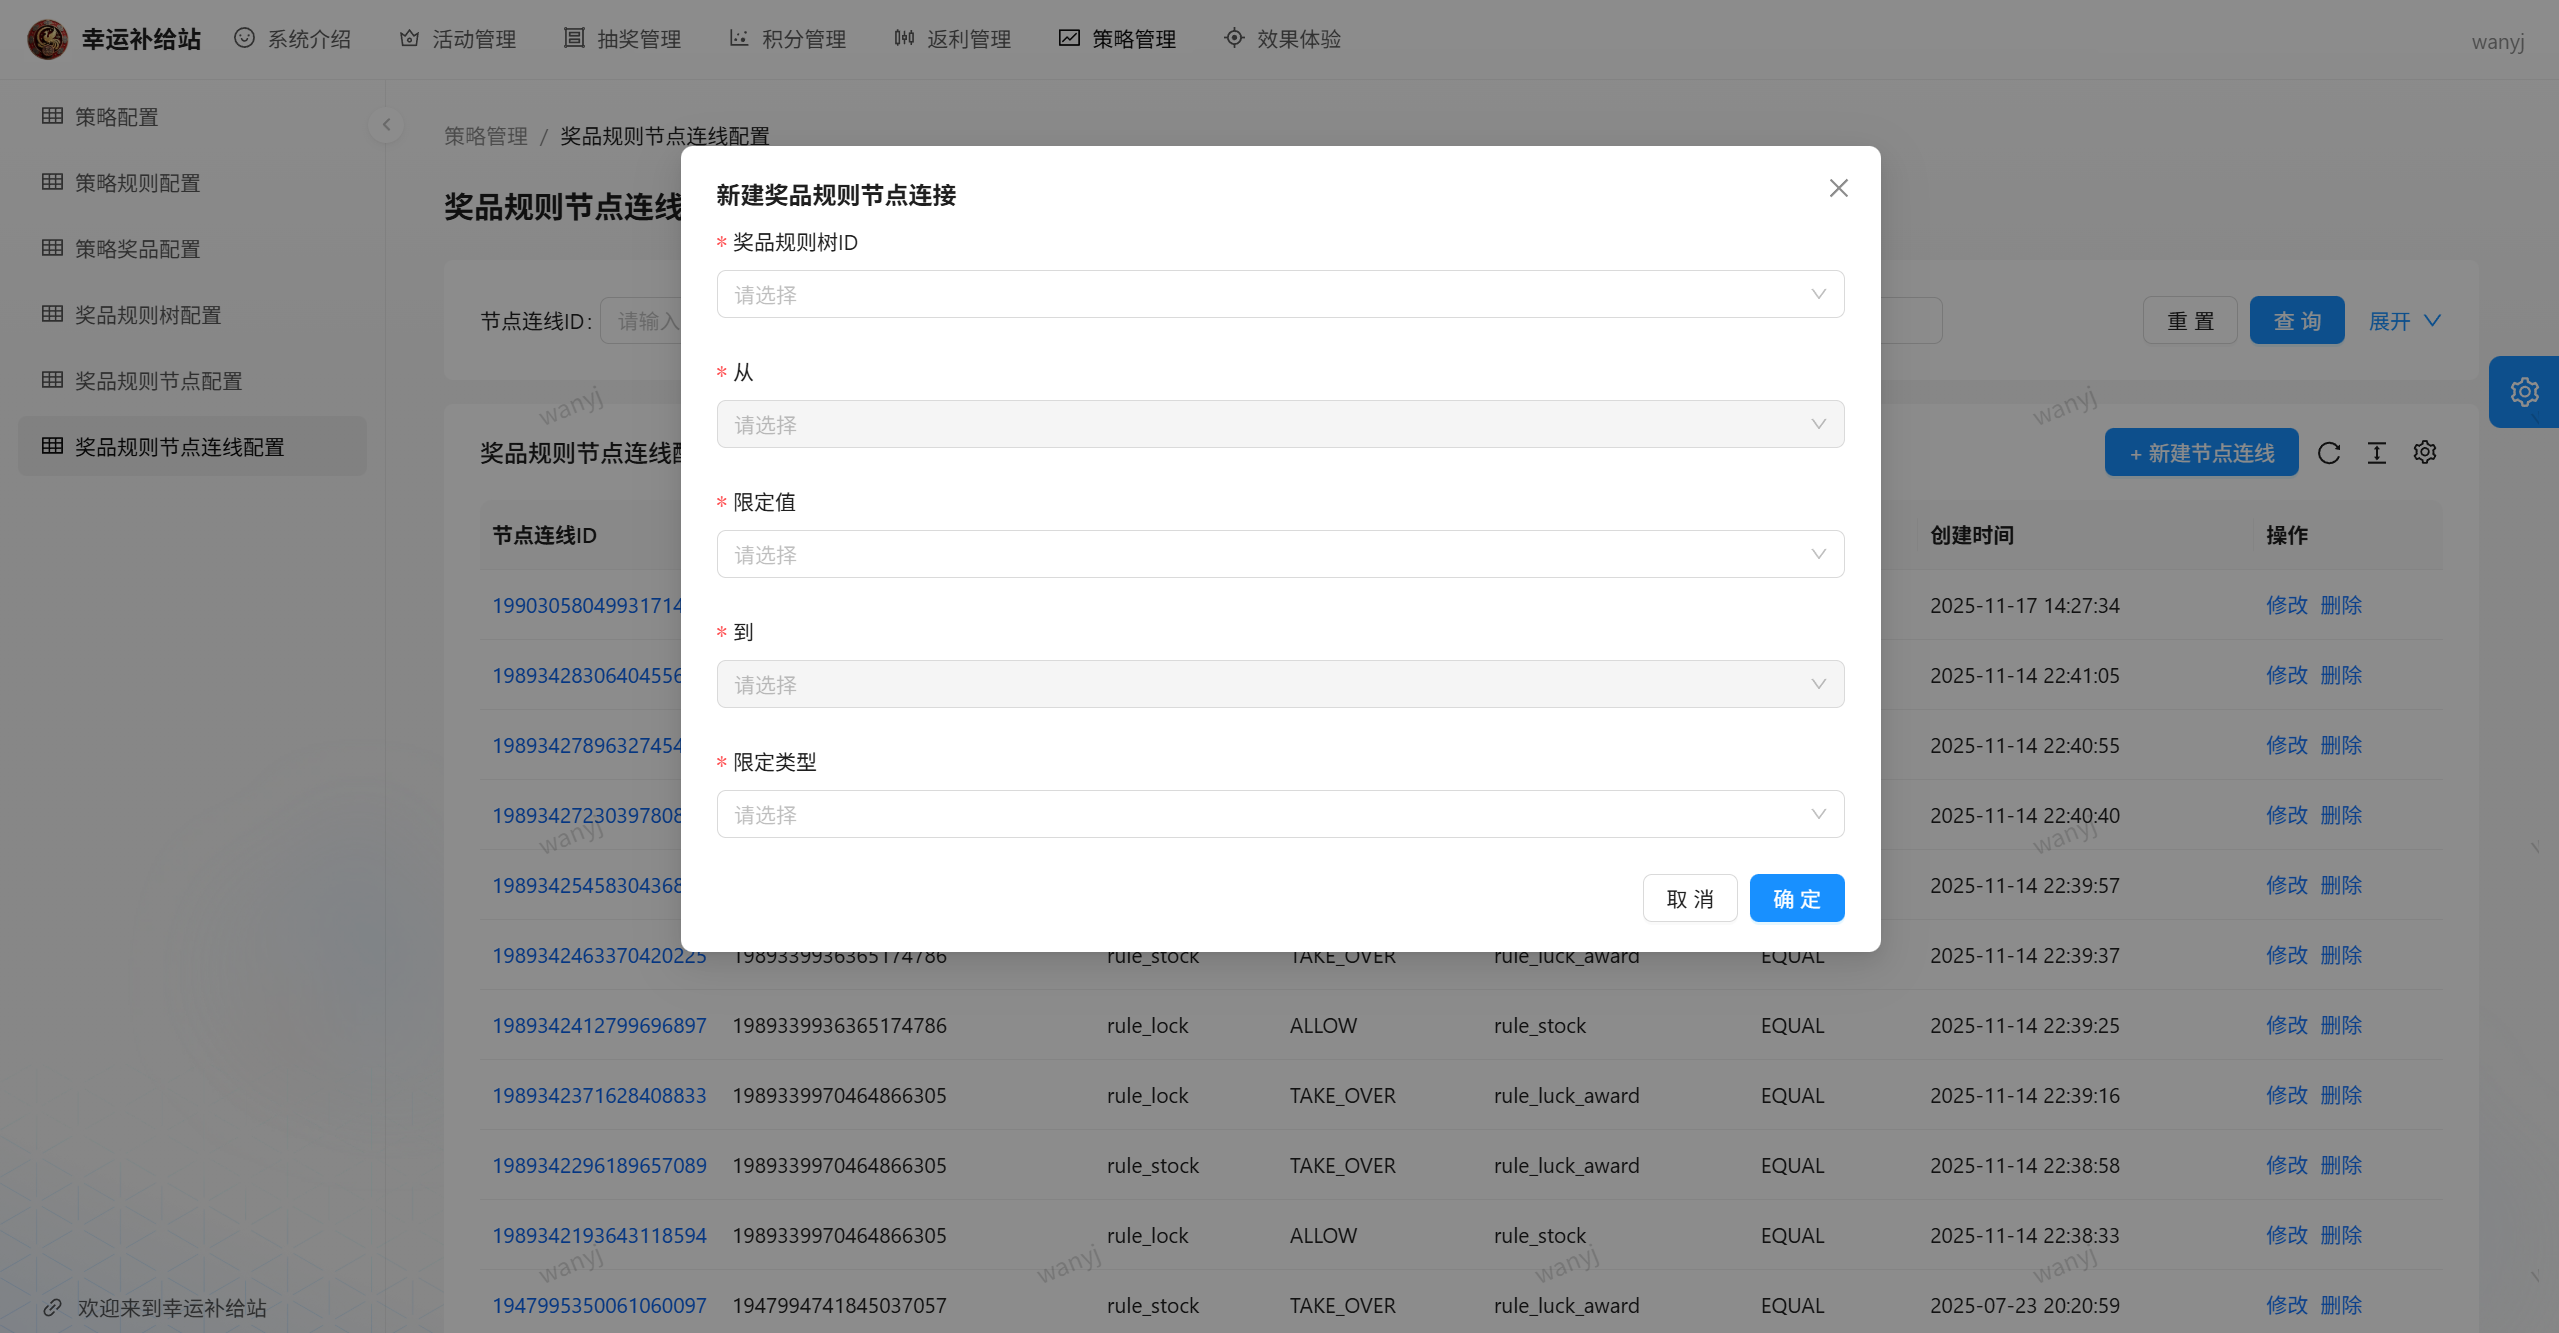The width and height of the screenshot is (2559, 1333).
Task: Click the 策略配置 sidebar table icon
Action: (53, 116)
